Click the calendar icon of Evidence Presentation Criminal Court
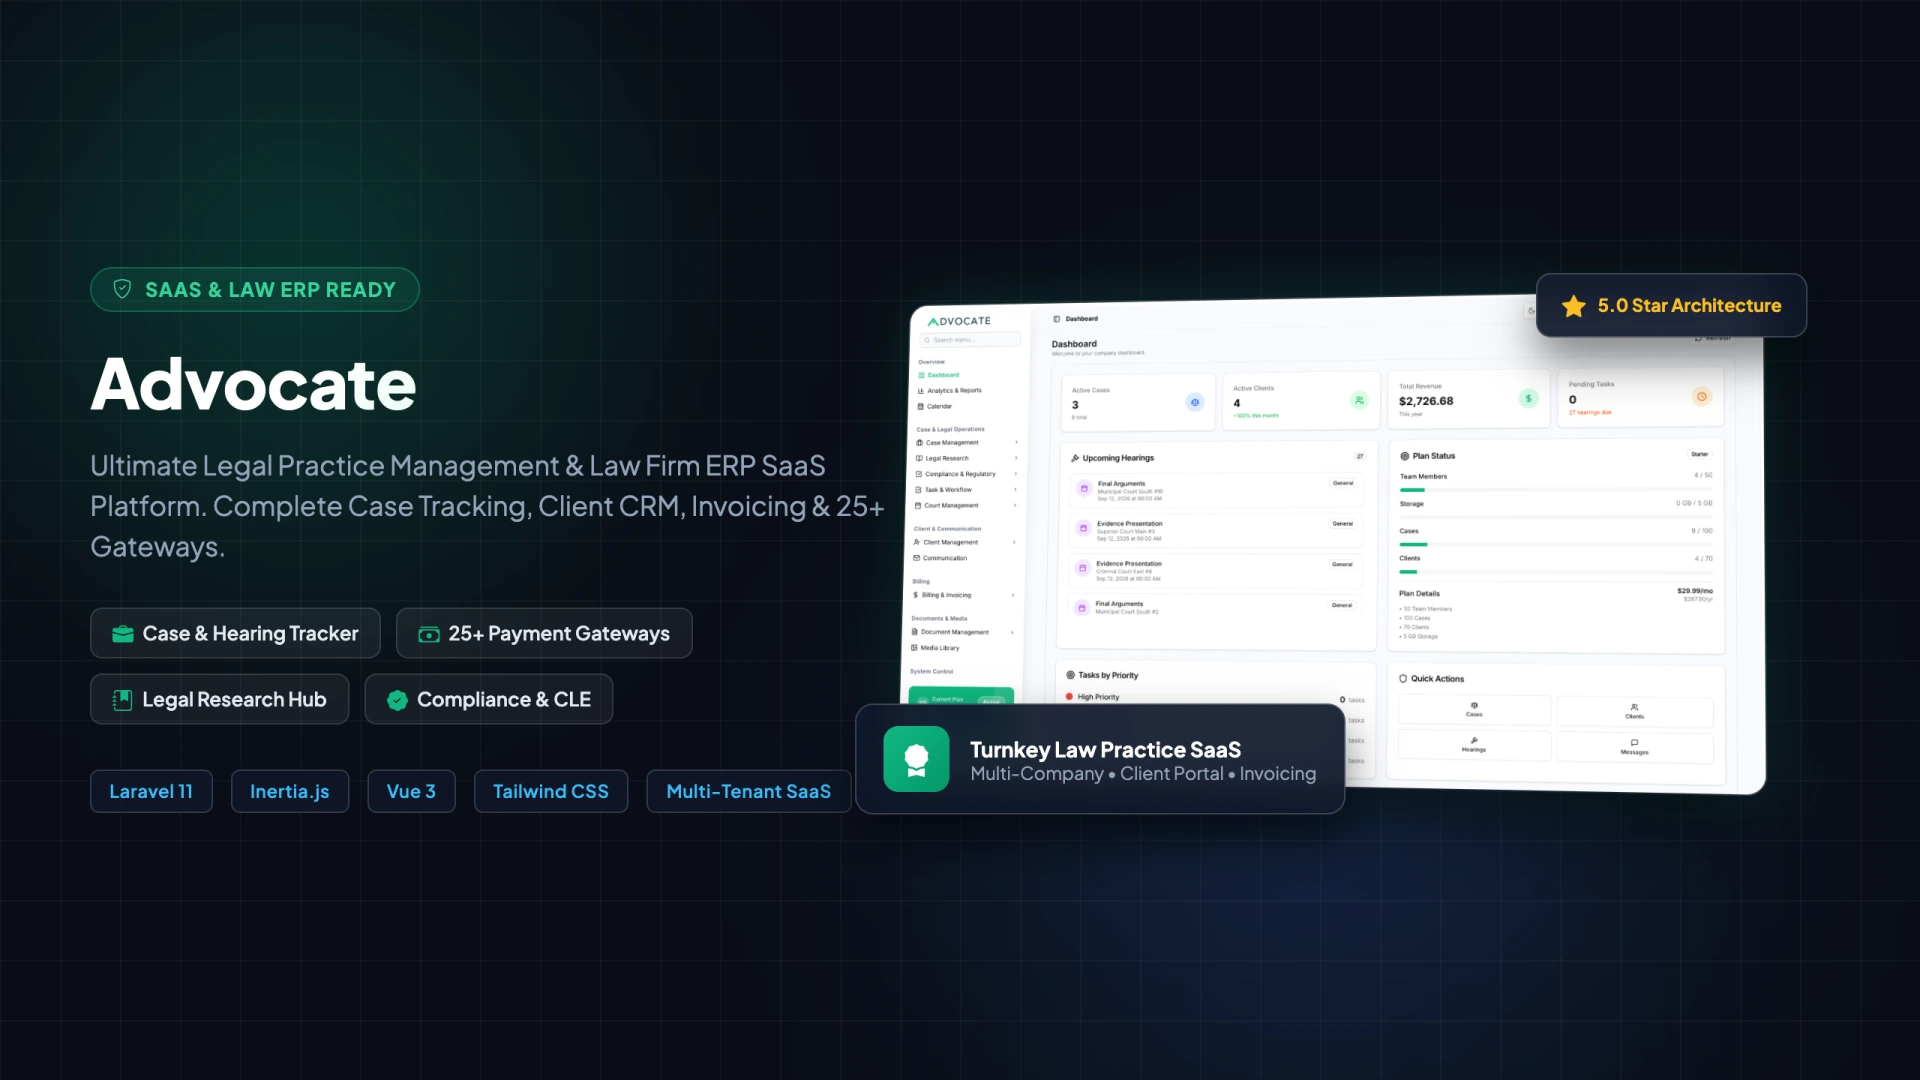This screenshot has width=1920, height=1080. point(1082,568)
